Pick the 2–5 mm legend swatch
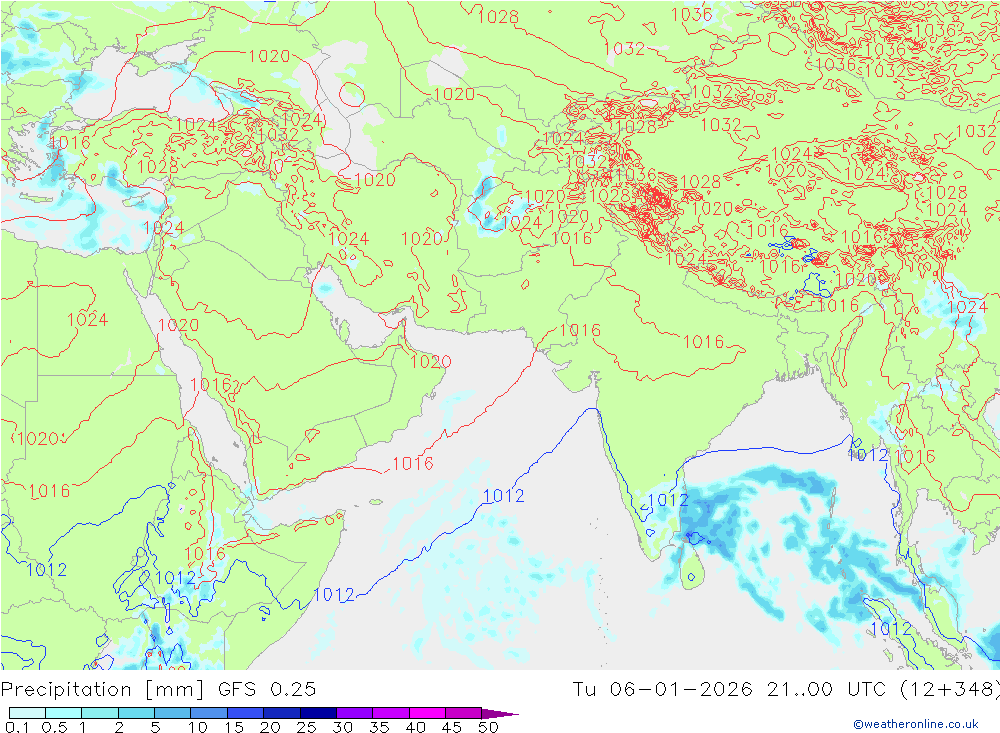Screen dimensions: 1000x733 [136, 713]
